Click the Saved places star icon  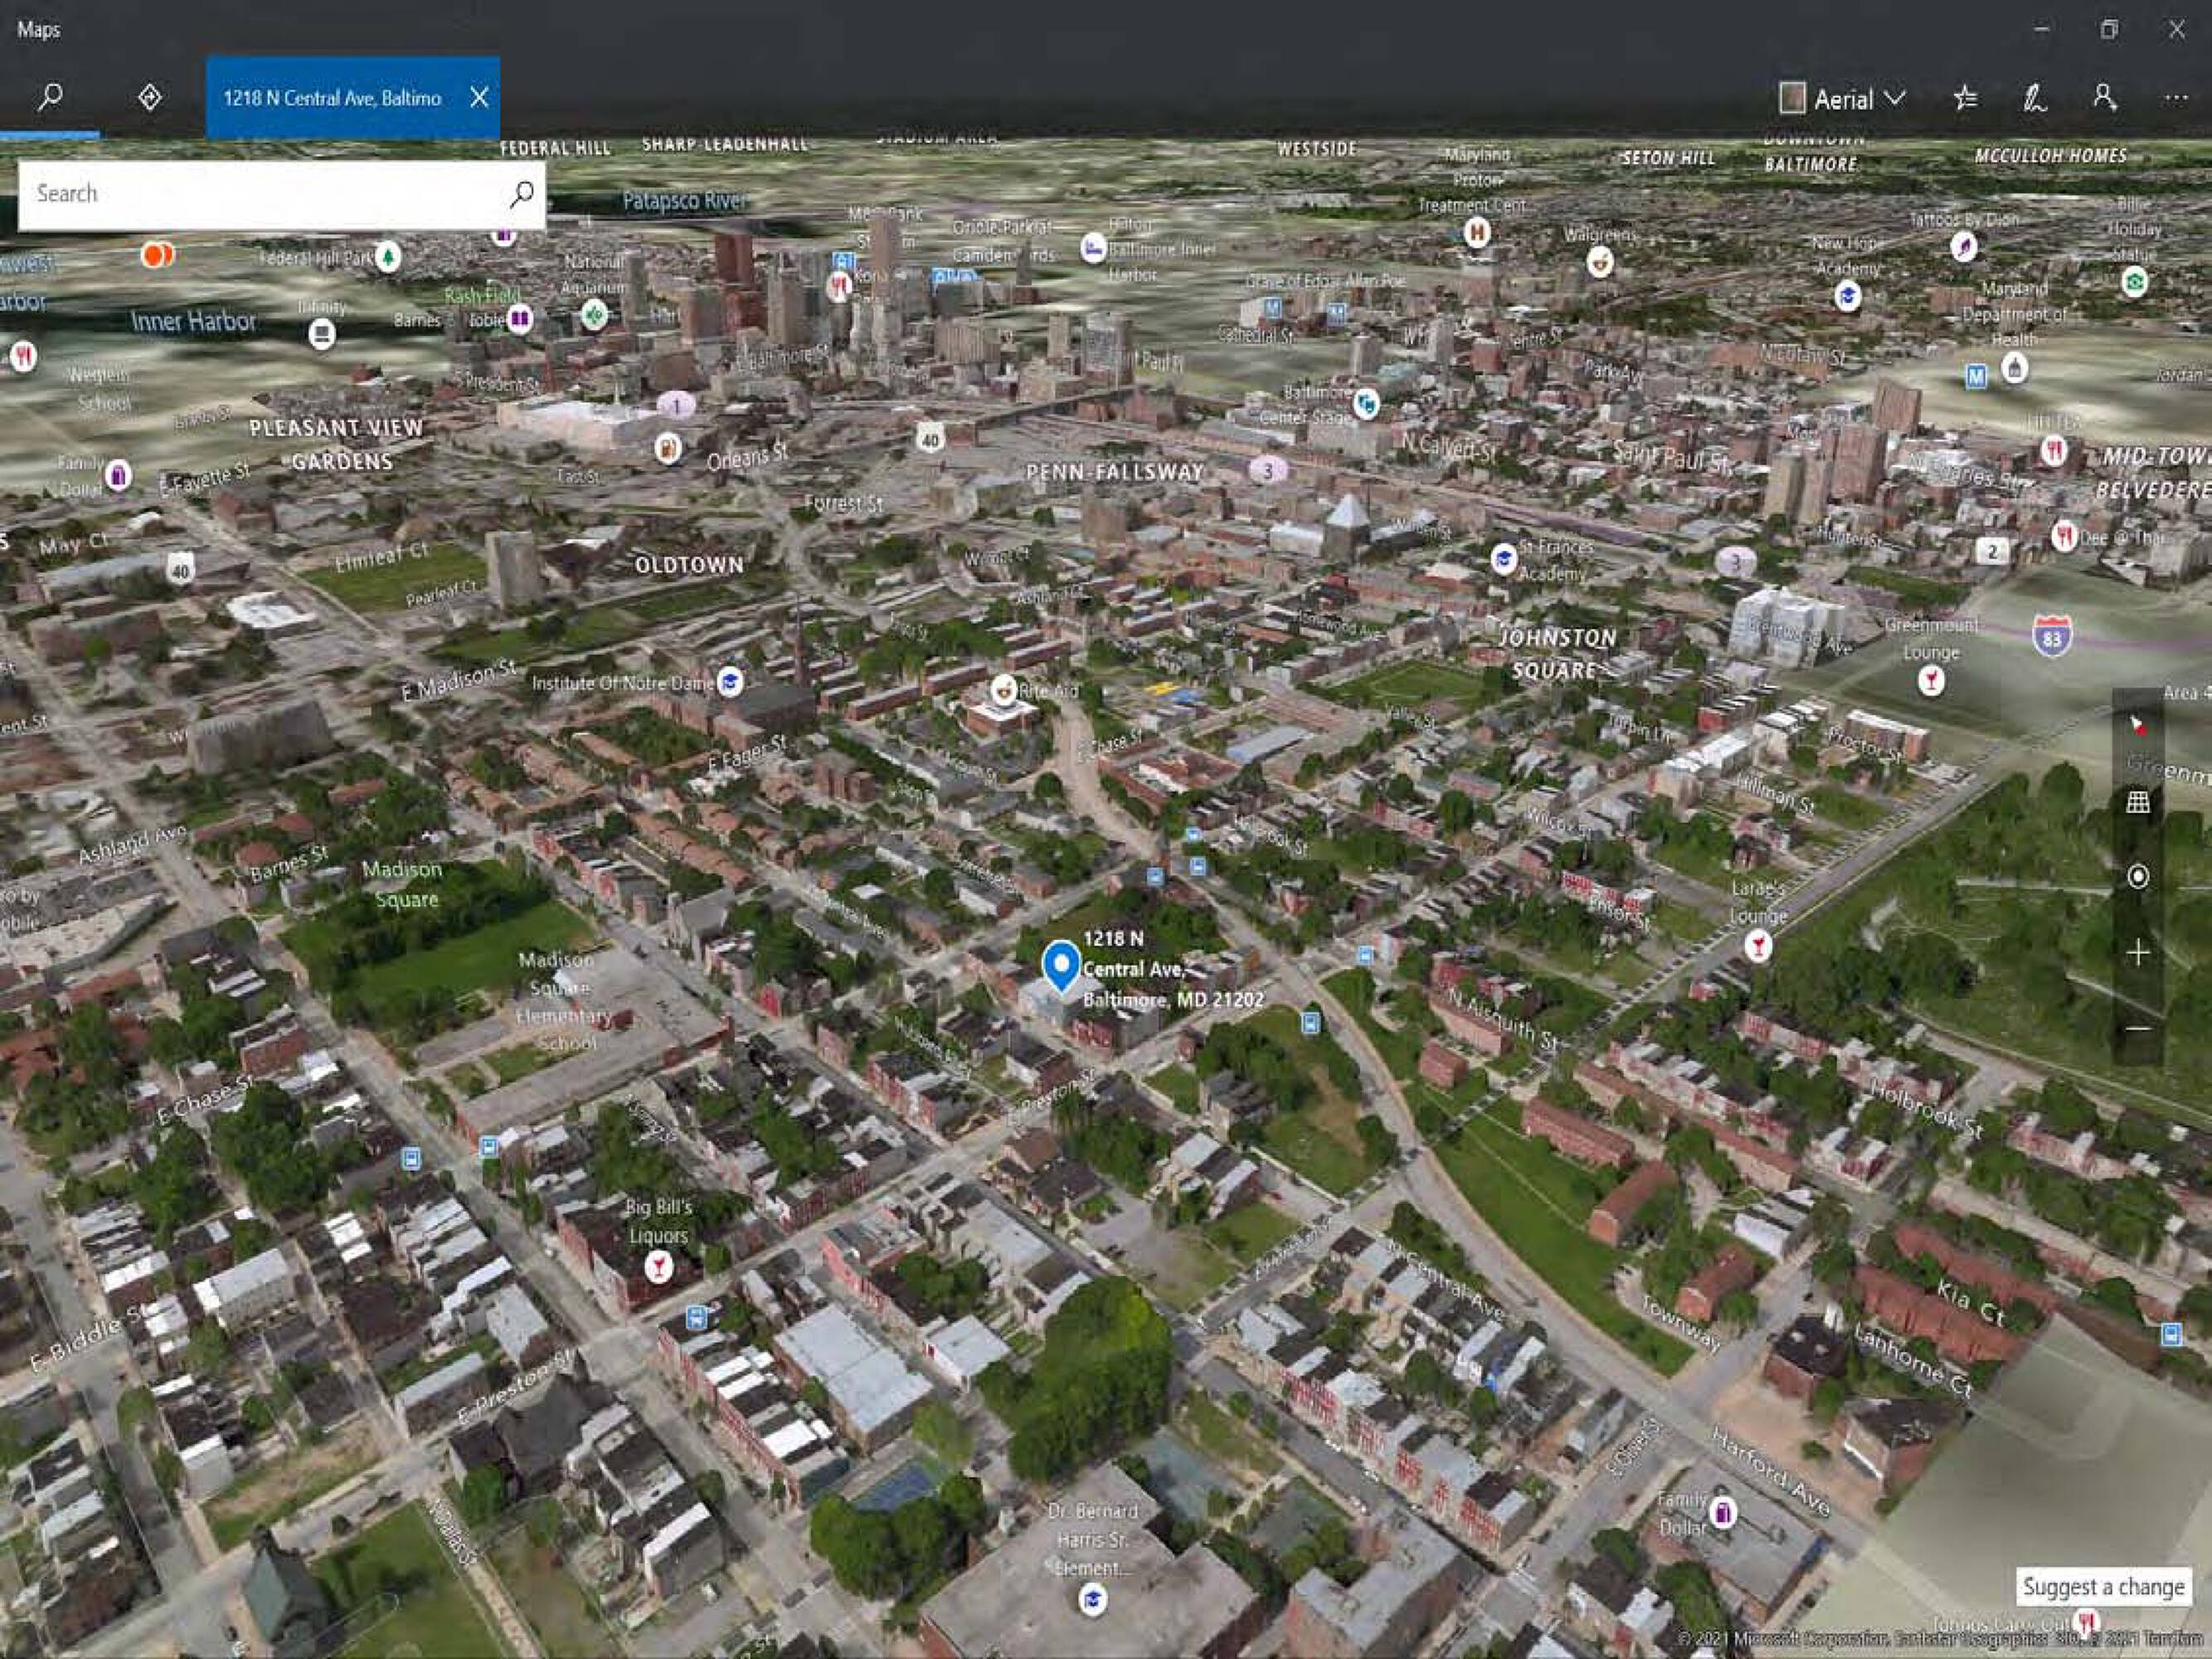click(1965, 98)
